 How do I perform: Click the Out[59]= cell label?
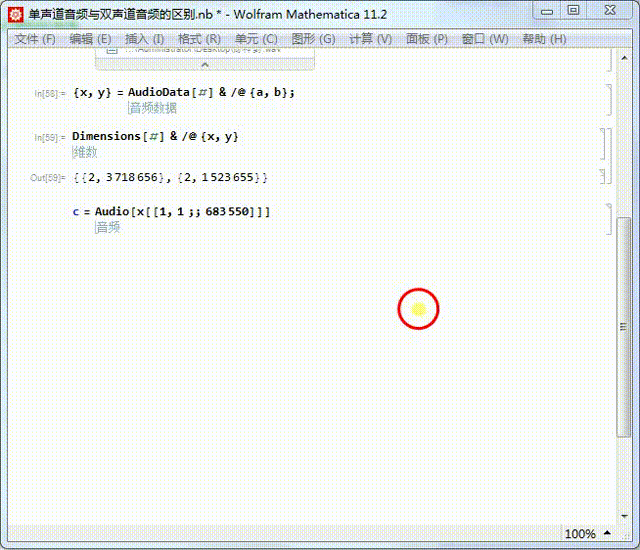48,178
